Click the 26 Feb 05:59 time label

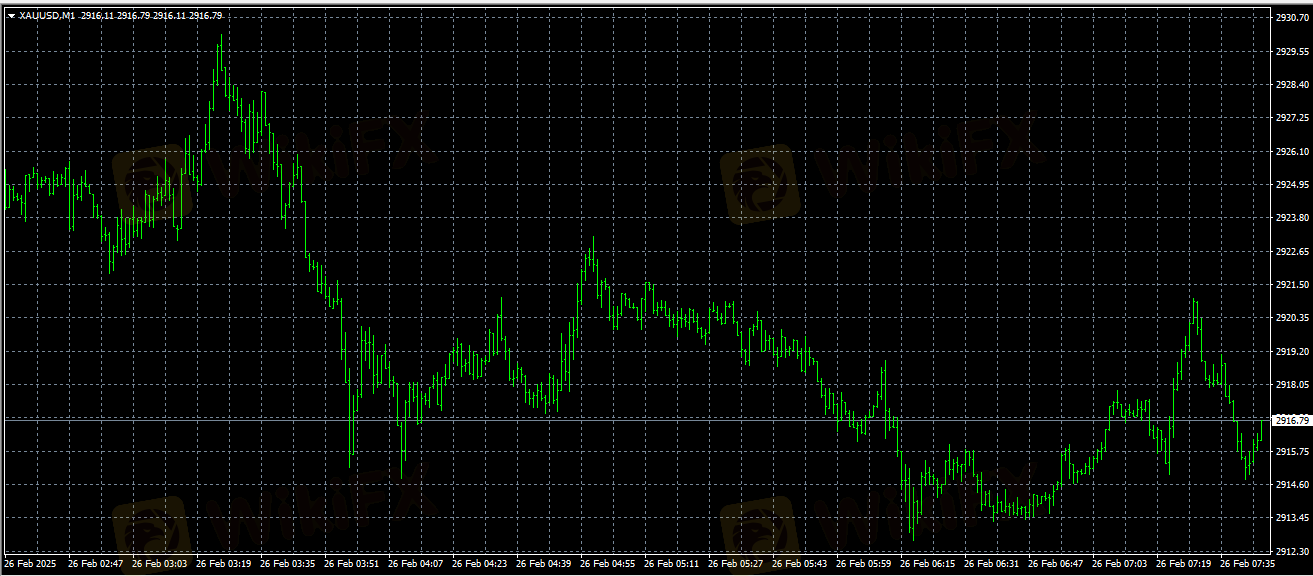[x=864, y=565]
